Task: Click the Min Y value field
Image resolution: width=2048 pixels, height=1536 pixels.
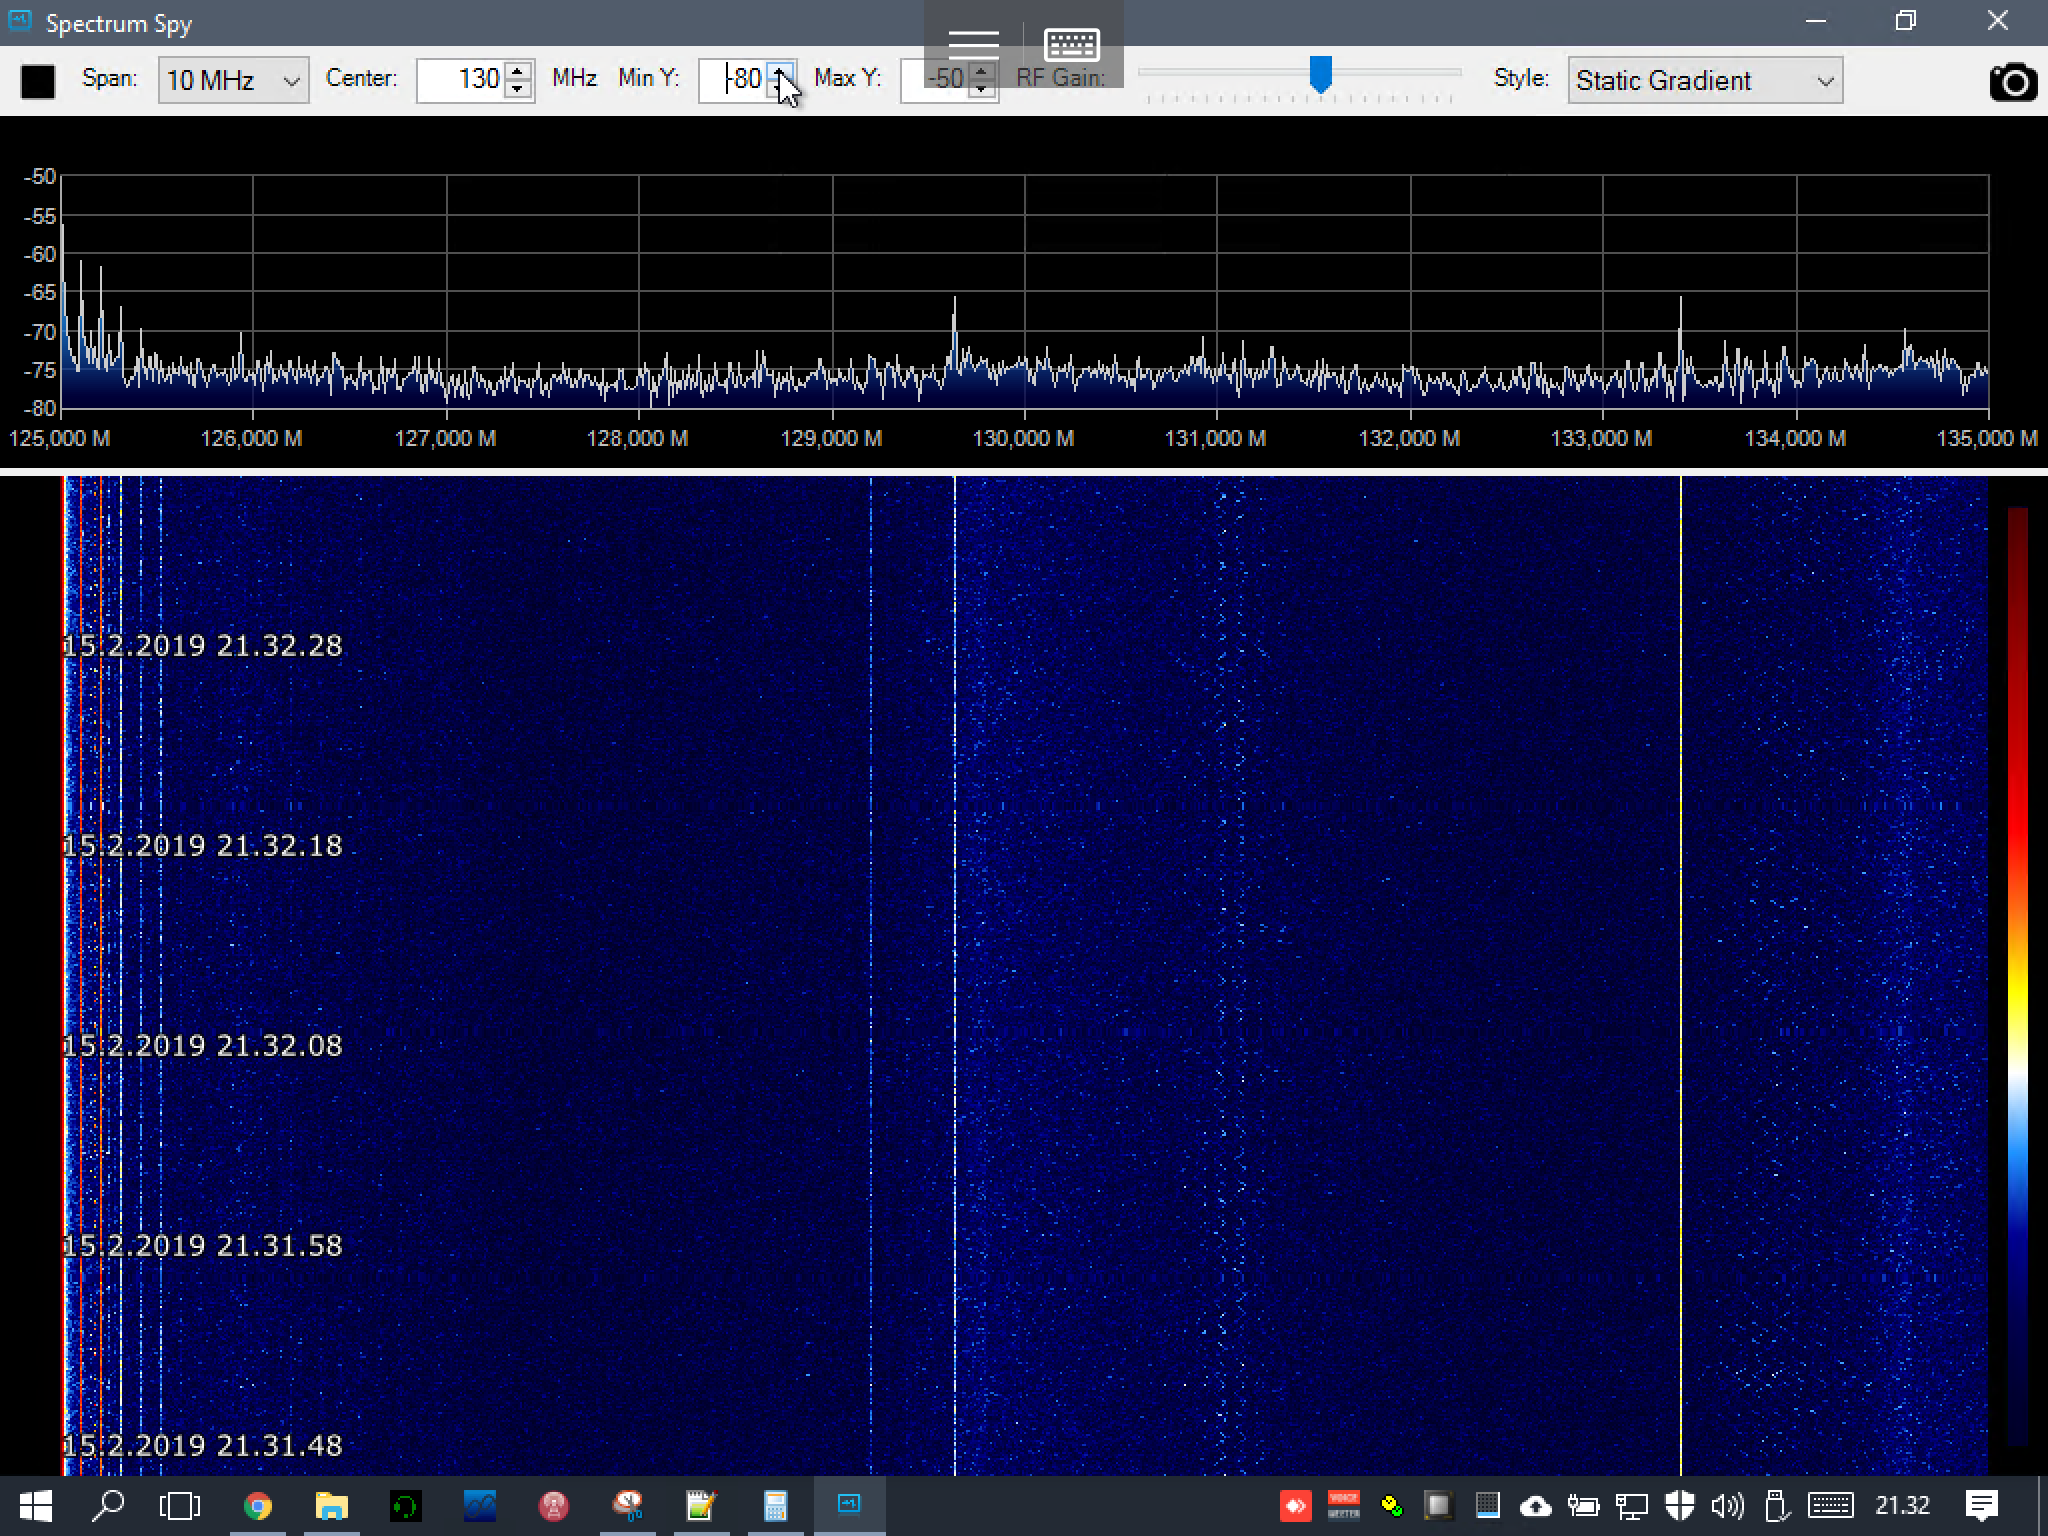Action: (x=735, y=79)
